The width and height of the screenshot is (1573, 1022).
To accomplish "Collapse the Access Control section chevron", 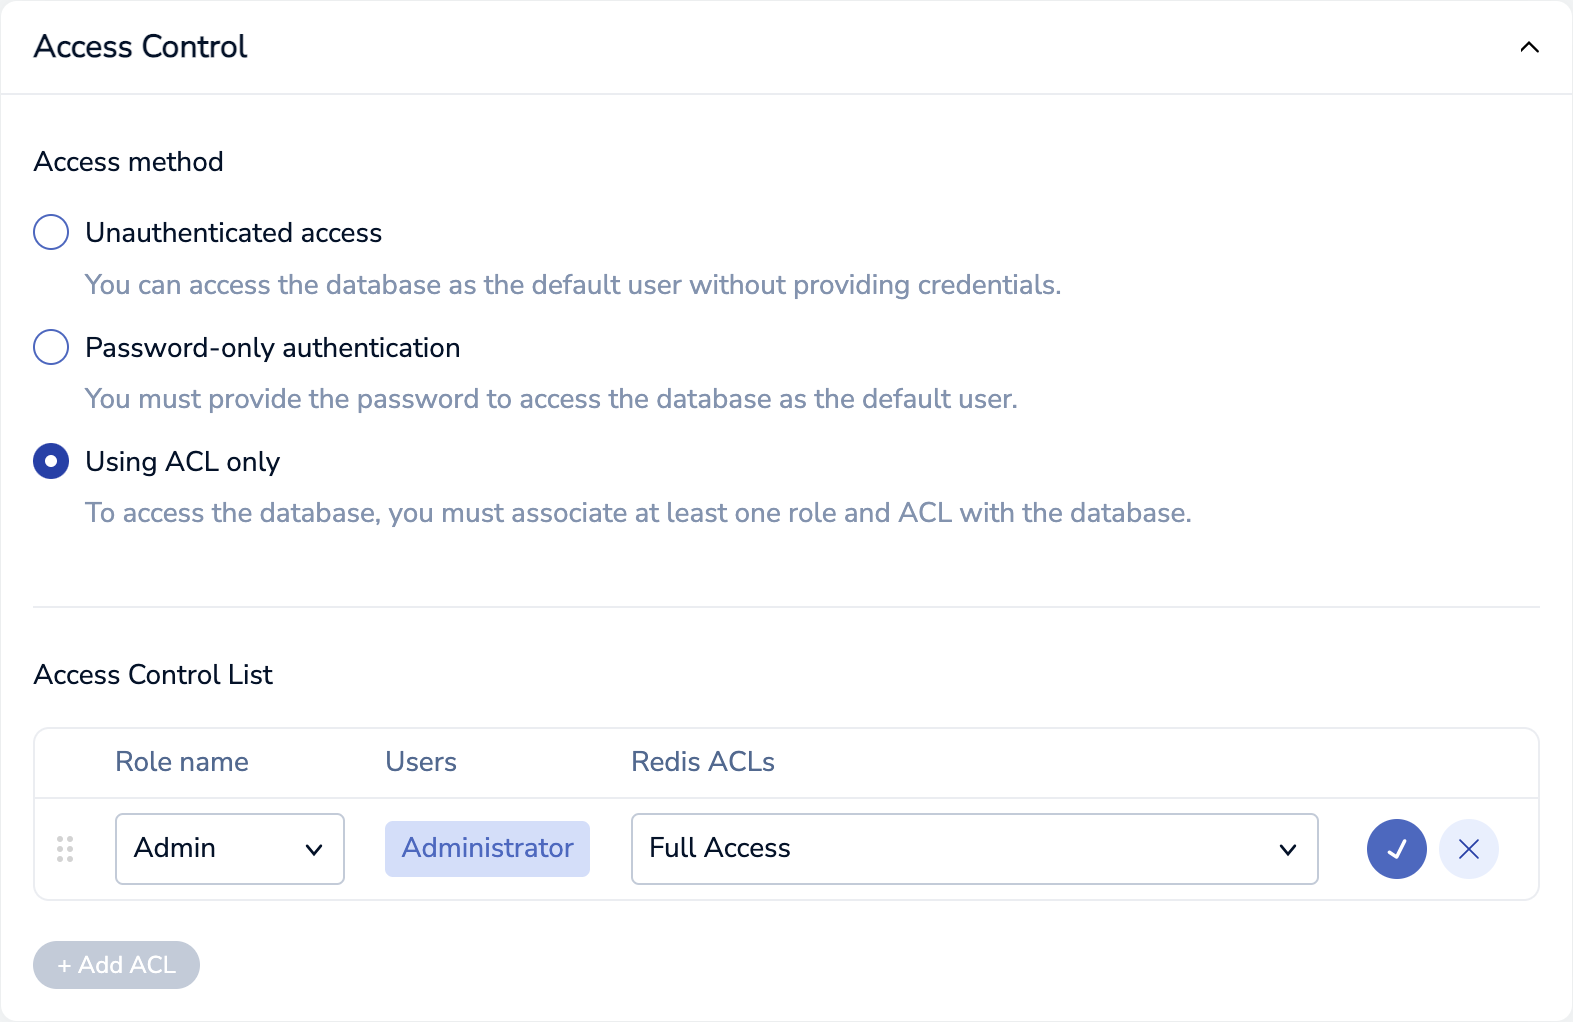I will pyautogui.click(x=1529, y=47).
